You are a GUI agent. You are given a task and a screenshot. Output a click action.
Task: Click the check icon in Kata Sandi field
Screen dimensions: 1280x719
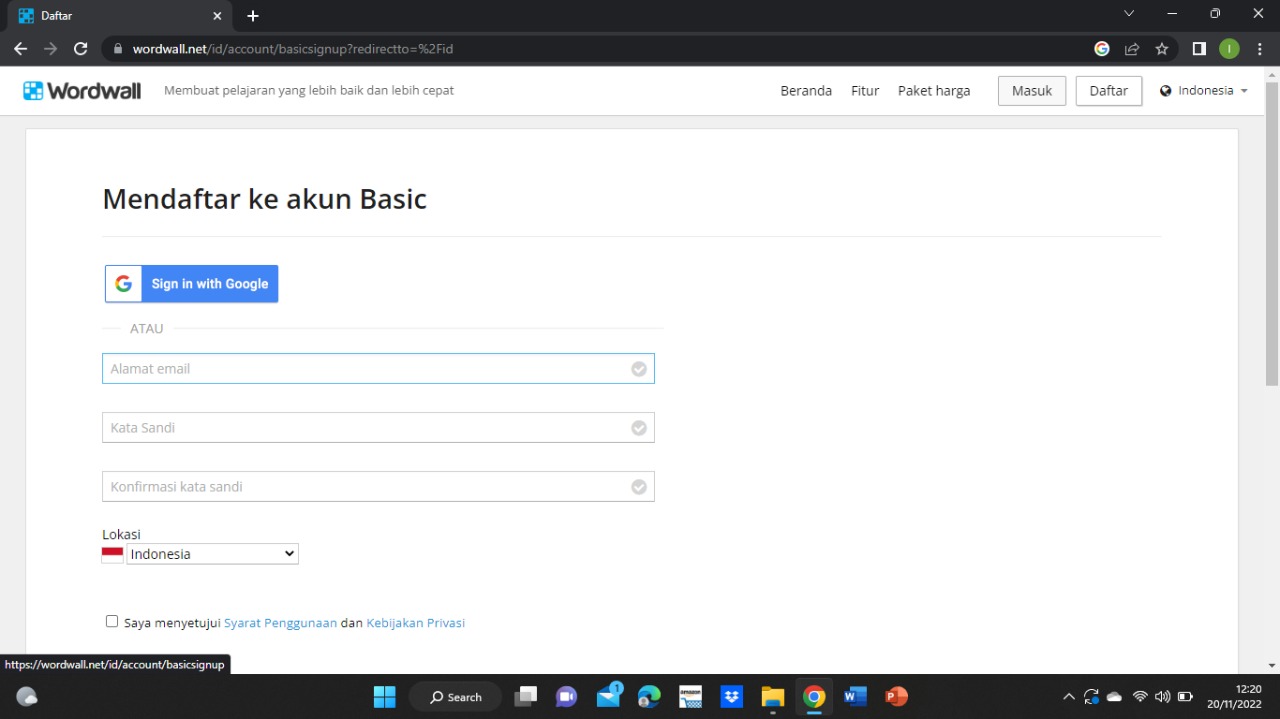tap(639, 428)
